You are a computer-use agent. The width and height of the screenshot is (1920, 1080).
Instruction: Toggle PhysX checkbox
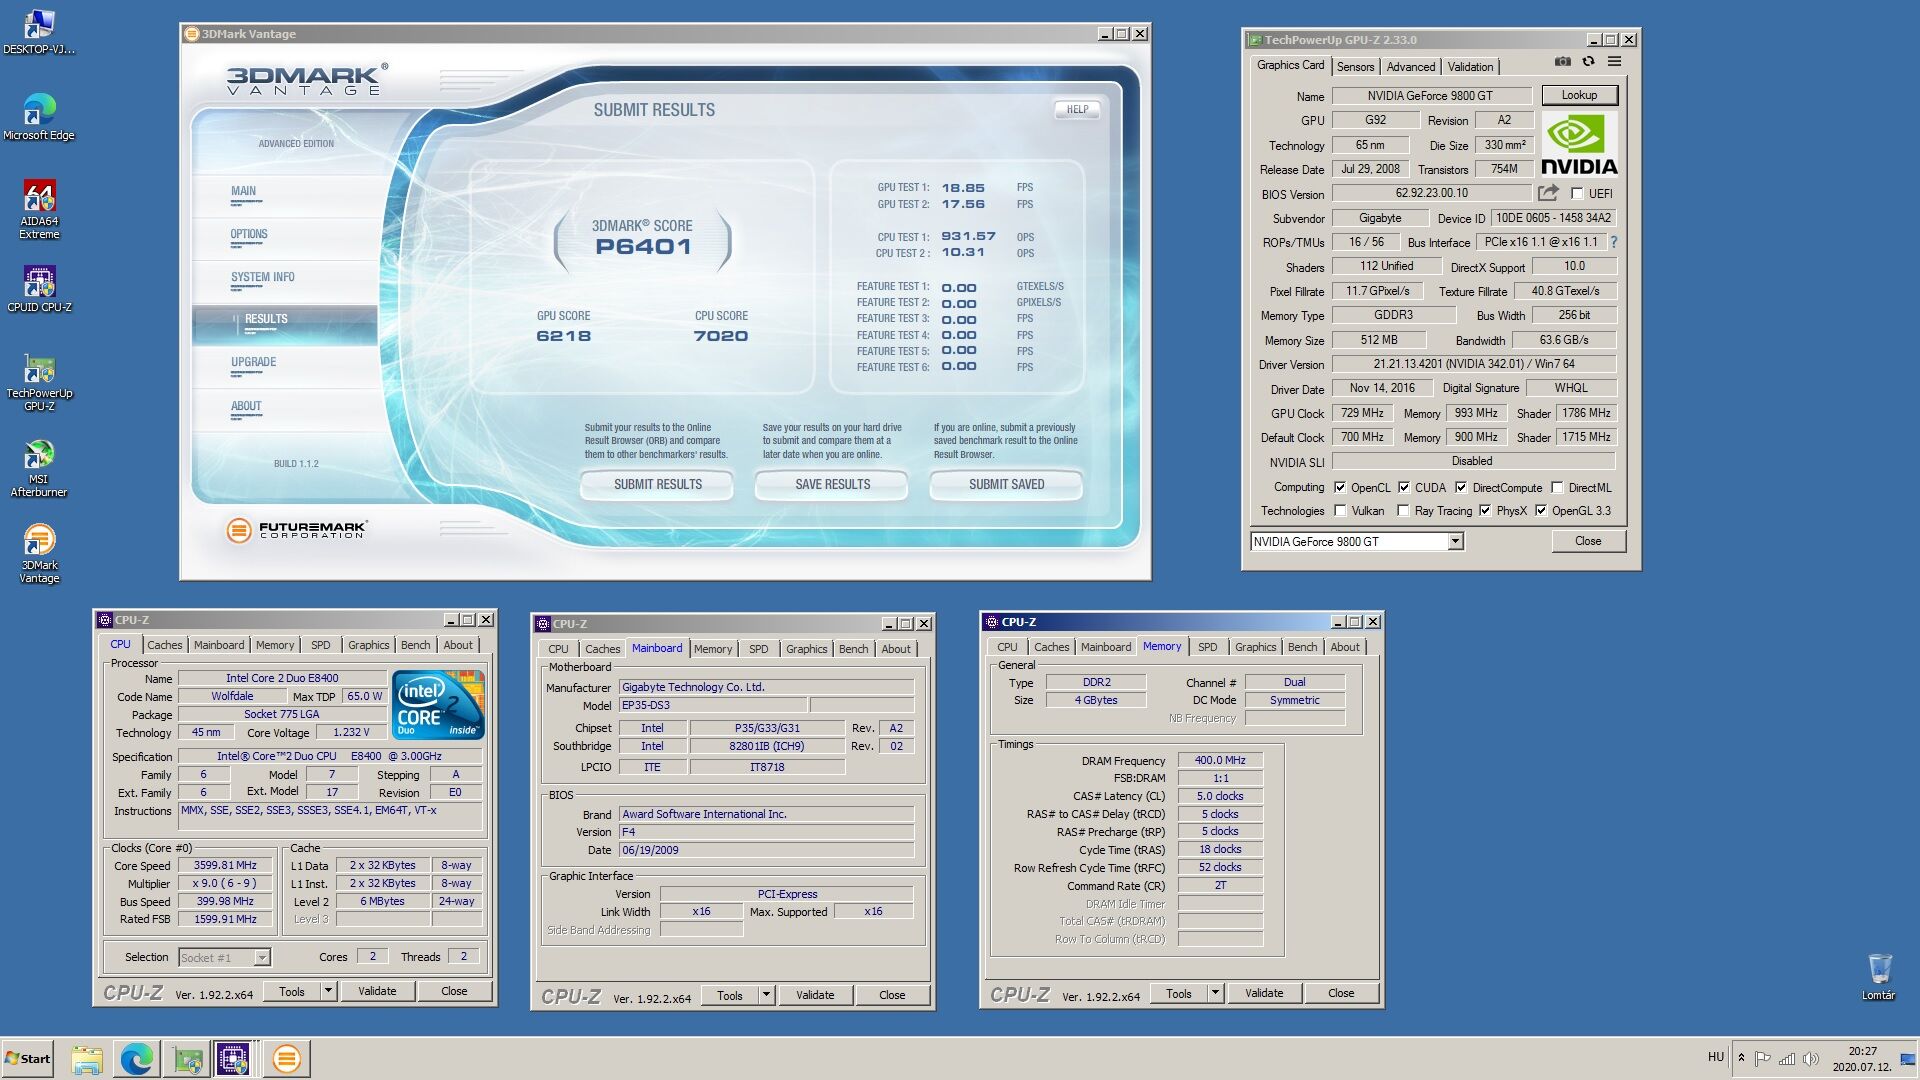click(1485, 510)
